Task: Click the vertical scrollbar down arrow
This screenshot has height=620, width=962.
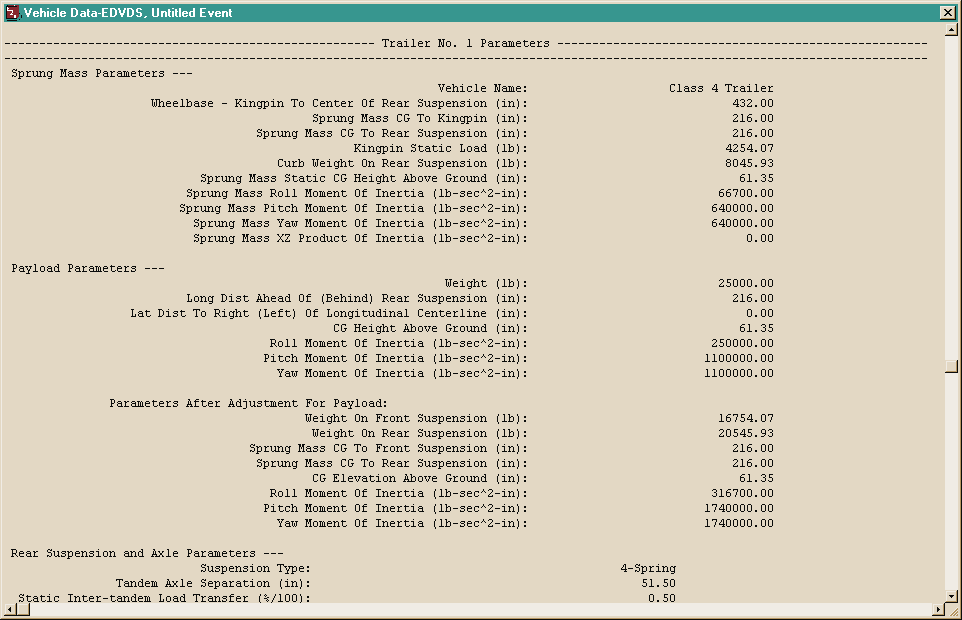Action: click(952, 596)
